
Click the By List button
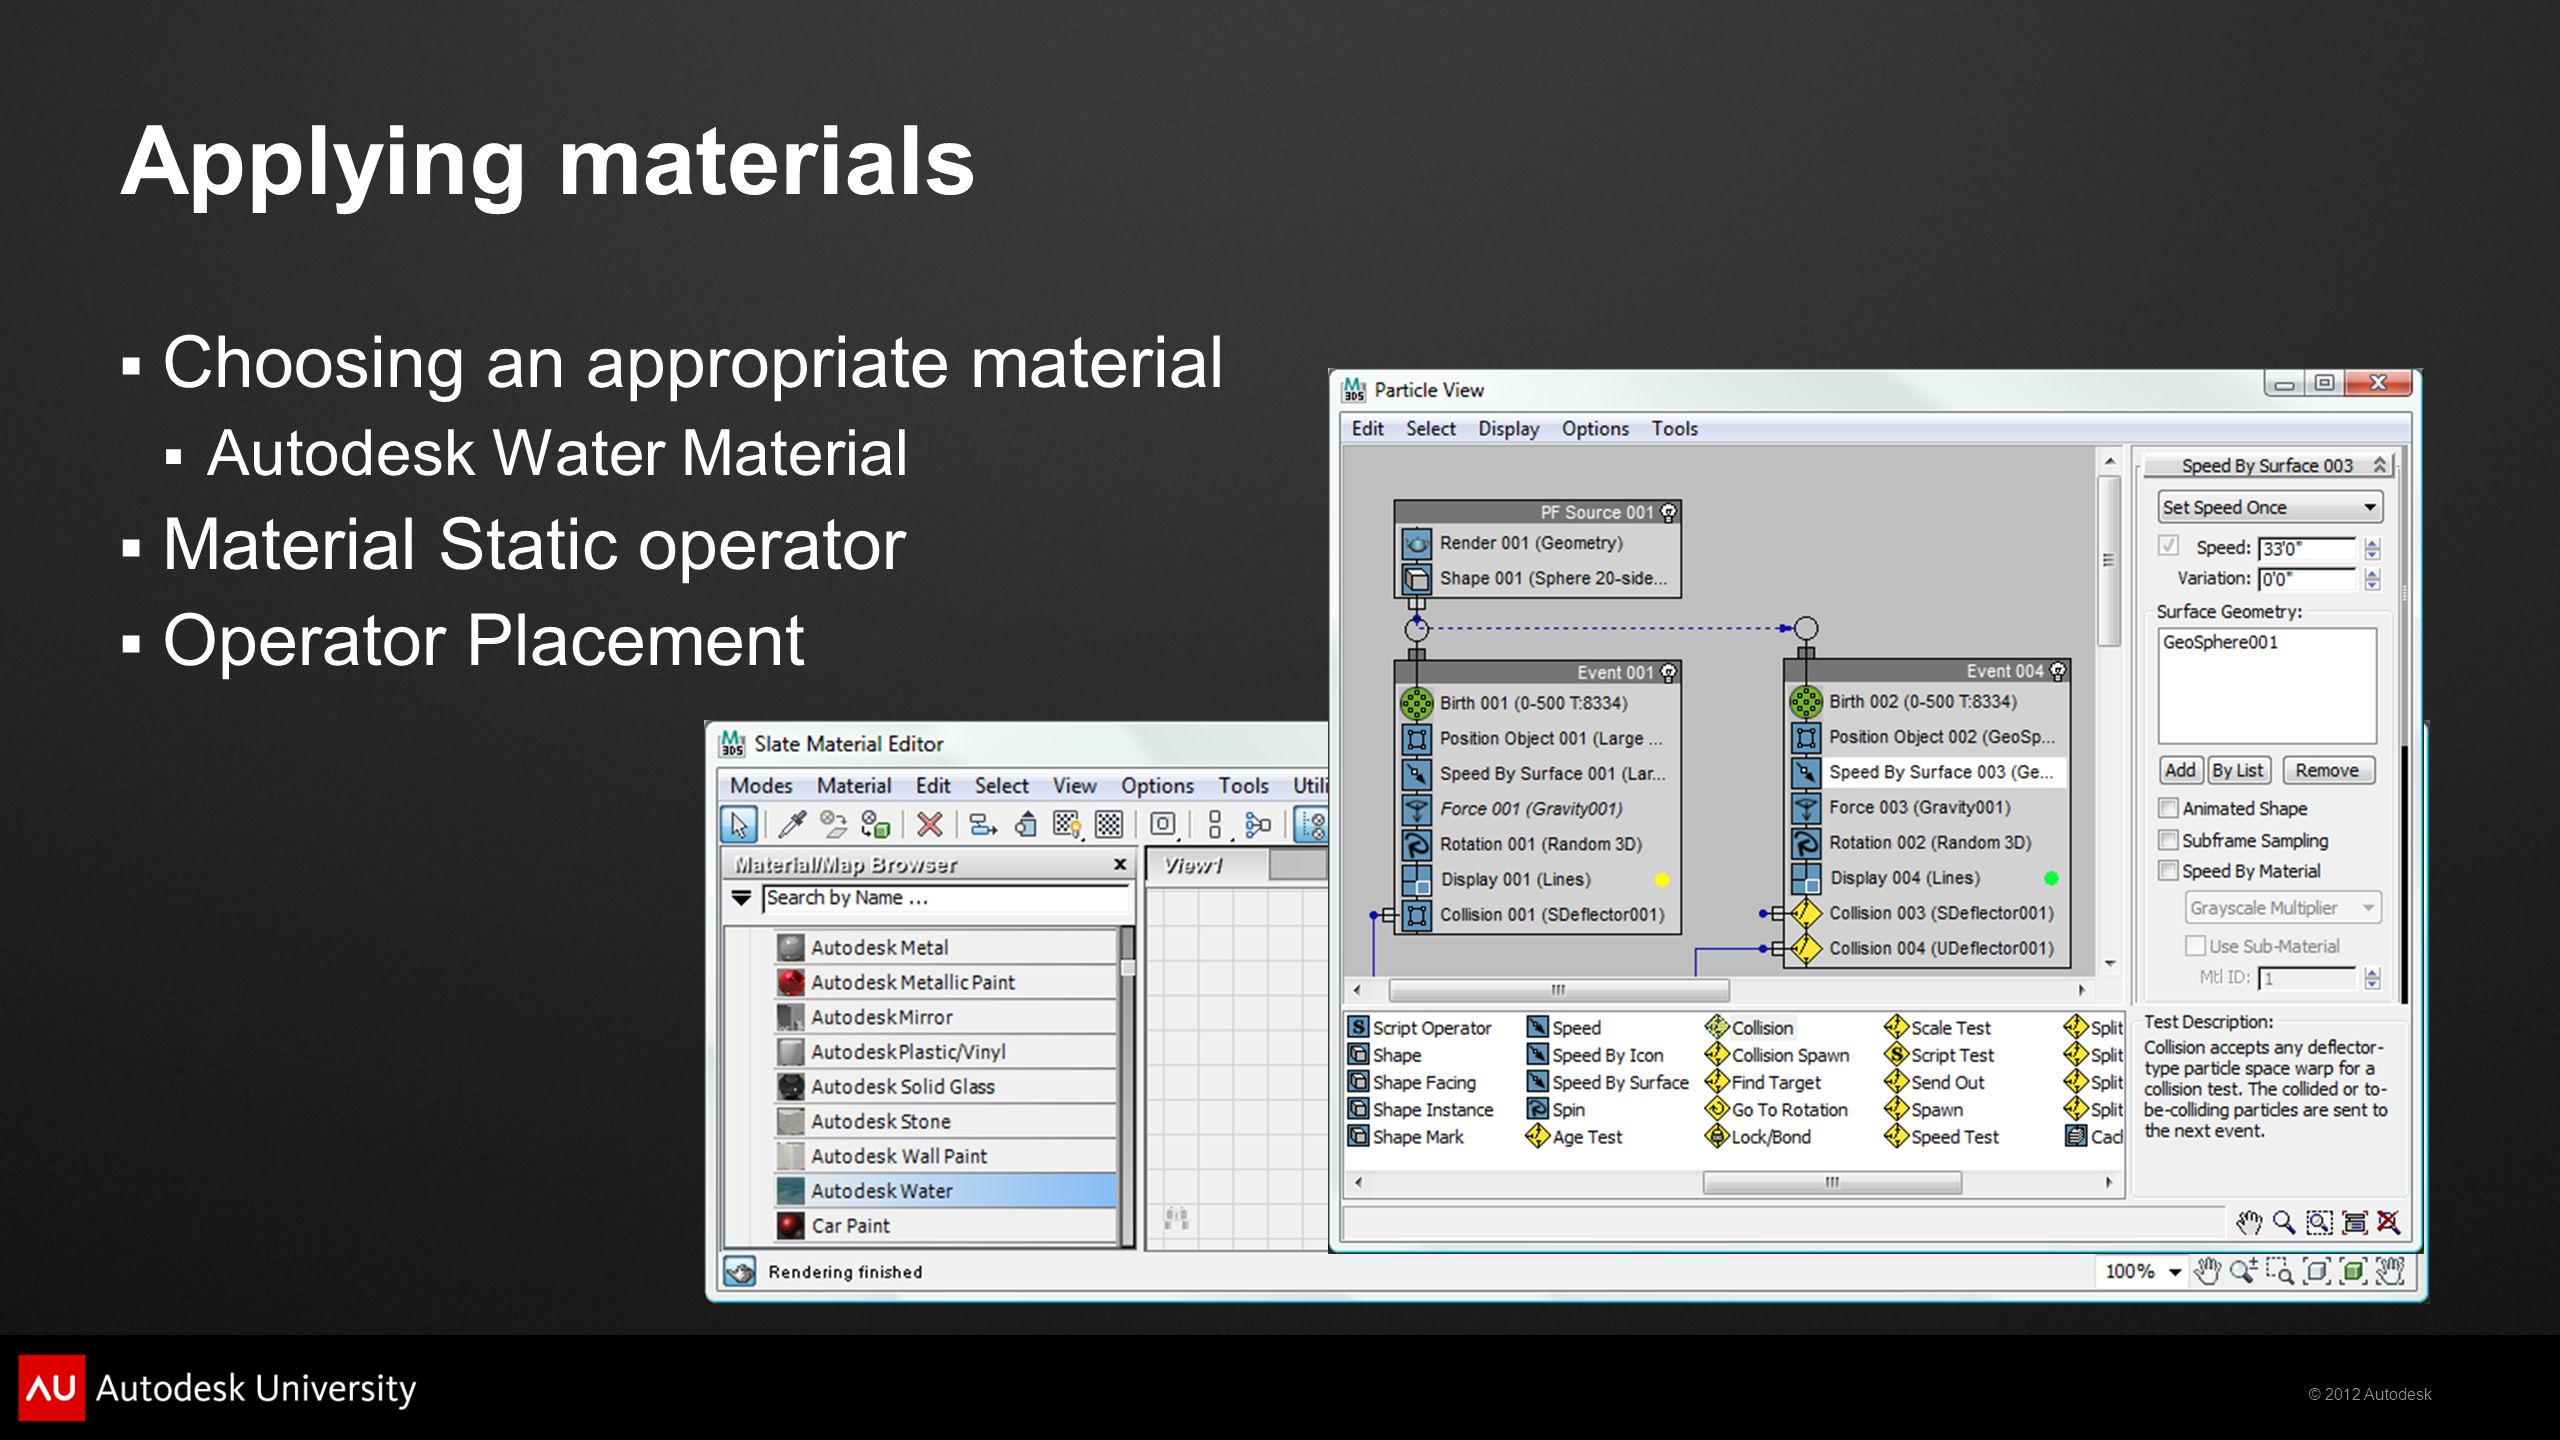coord(2238,770)
